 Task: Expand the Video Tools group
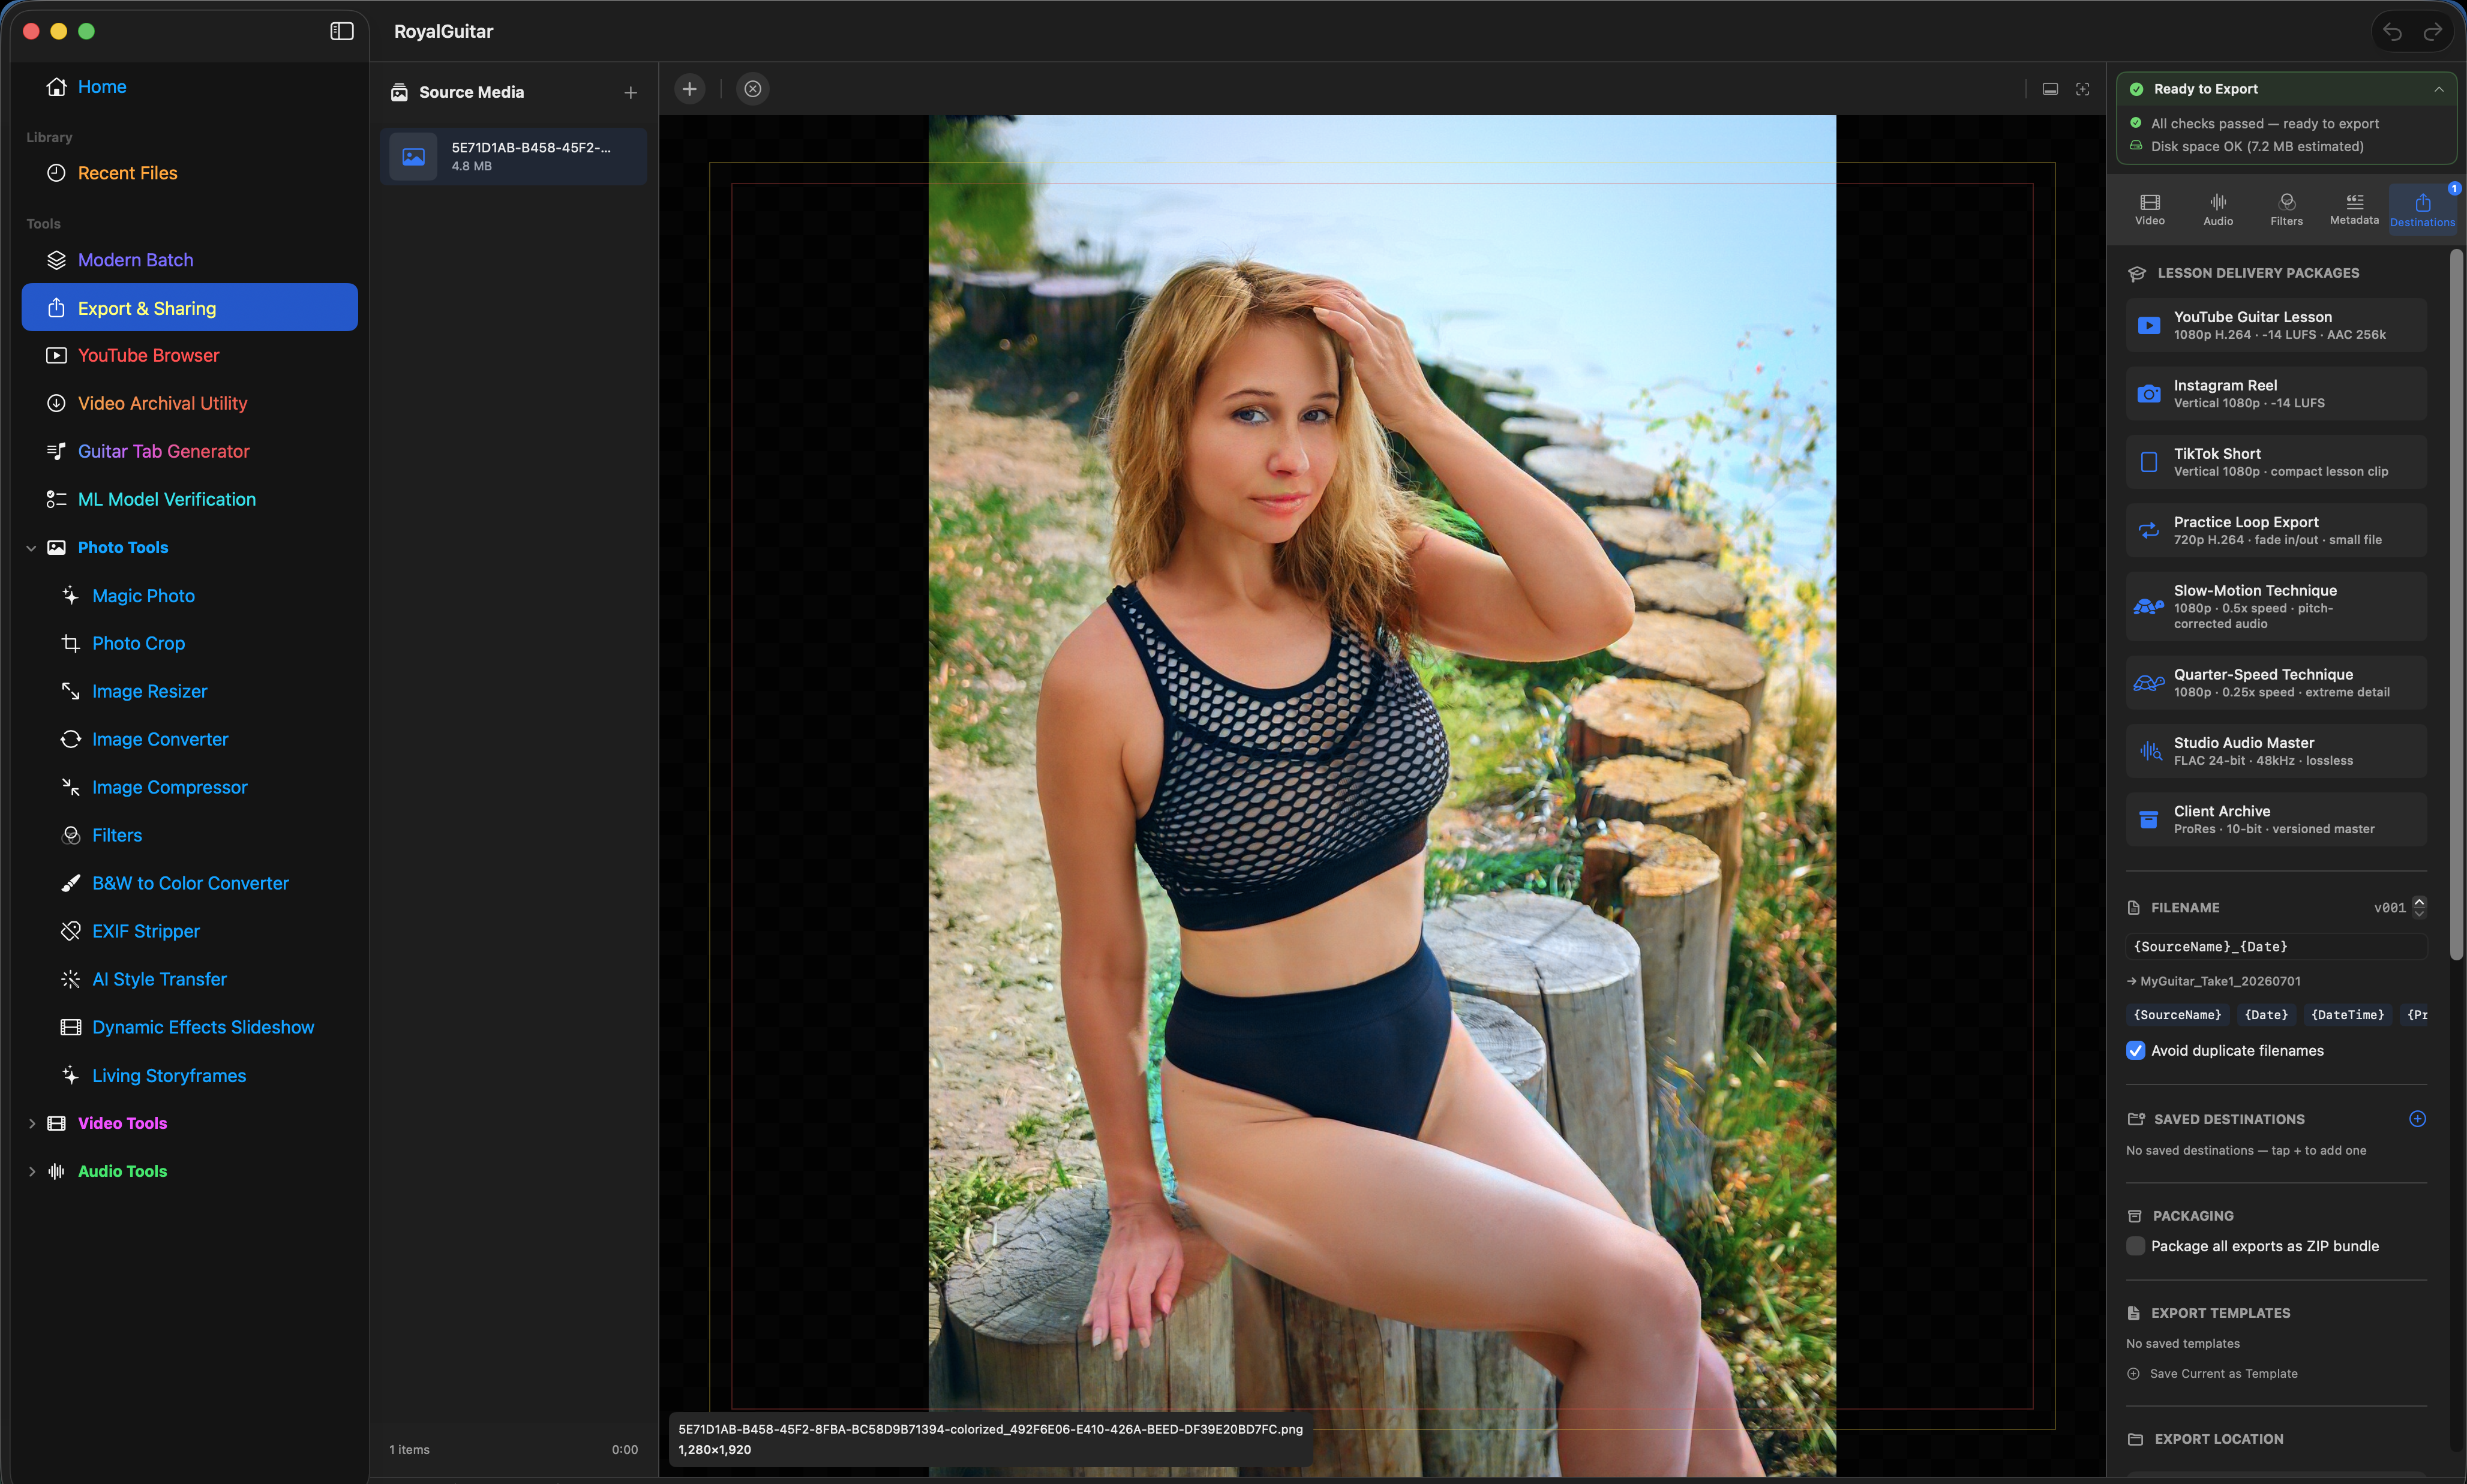[x=31, y=1124]
